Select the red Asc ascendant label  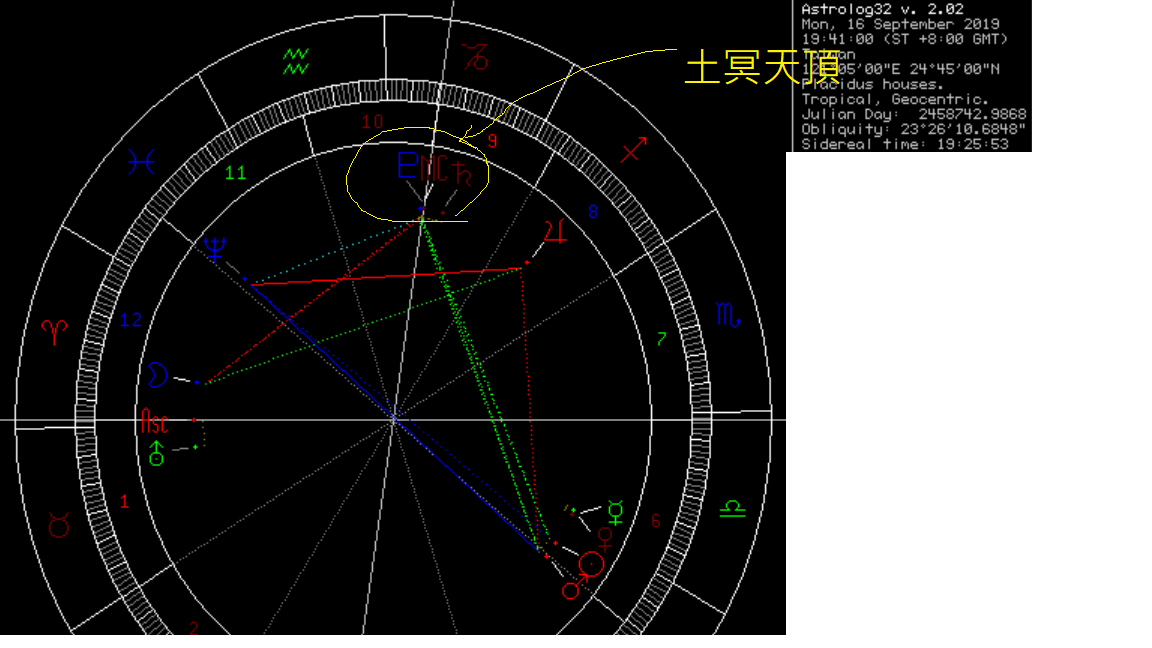(154, 421)
